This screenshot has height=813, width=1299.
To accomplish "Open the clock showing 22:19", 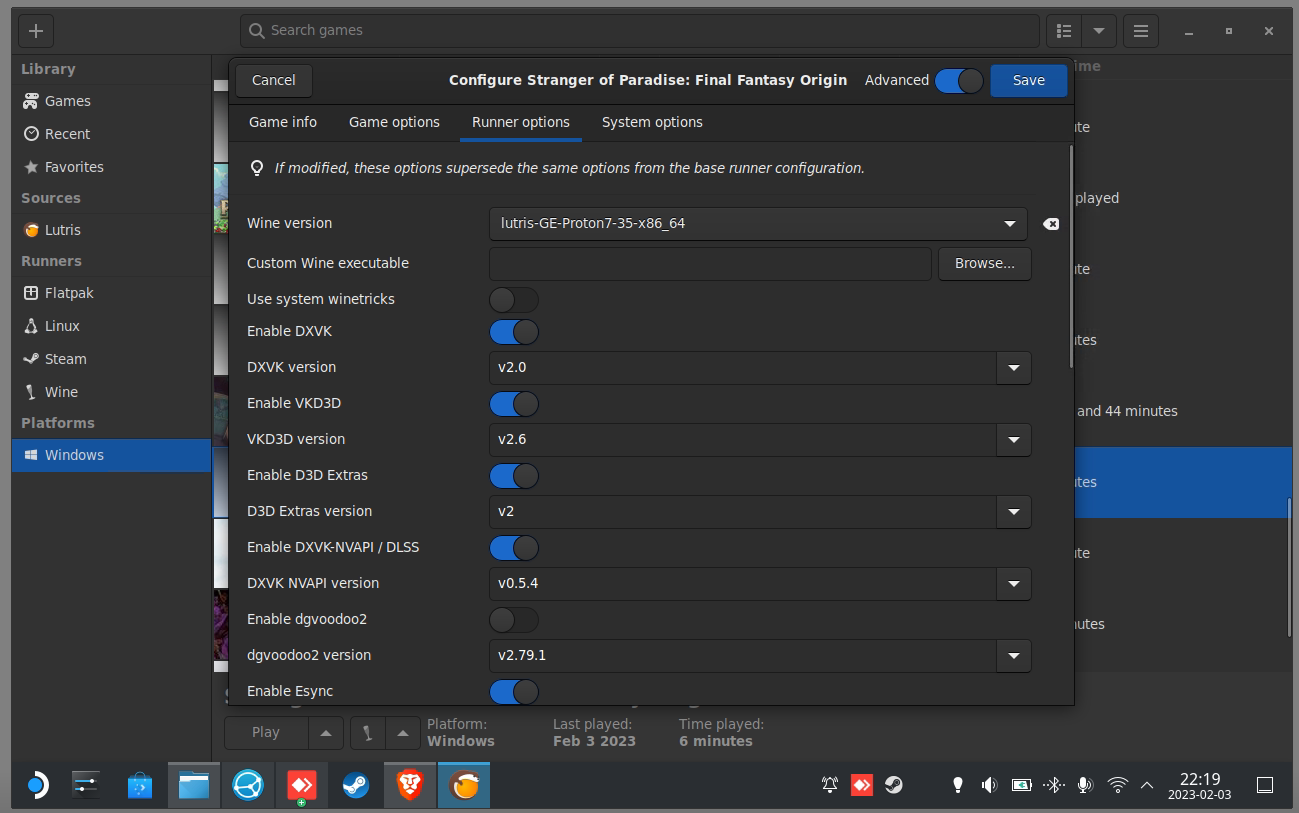I will [x=1200, y=786].
